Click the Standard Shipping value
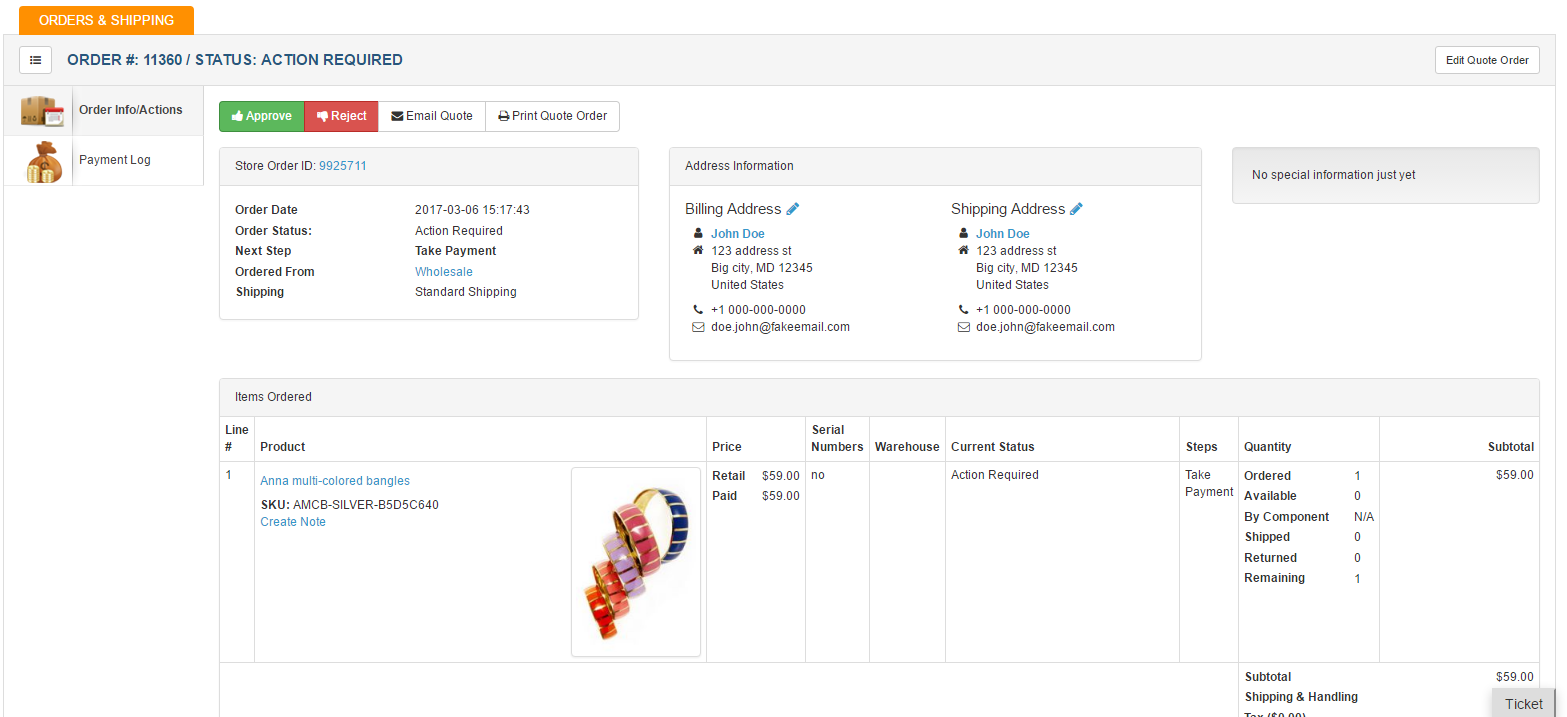Viewport: 1567px width, 717px height. coord(466,292)
